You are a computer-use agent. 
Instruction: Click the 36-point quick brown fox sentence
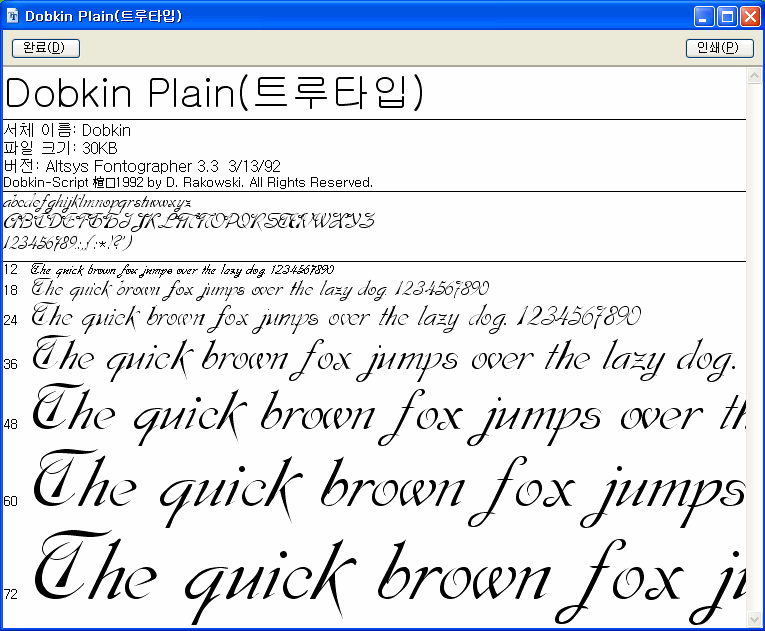click(x=384, y=358)
